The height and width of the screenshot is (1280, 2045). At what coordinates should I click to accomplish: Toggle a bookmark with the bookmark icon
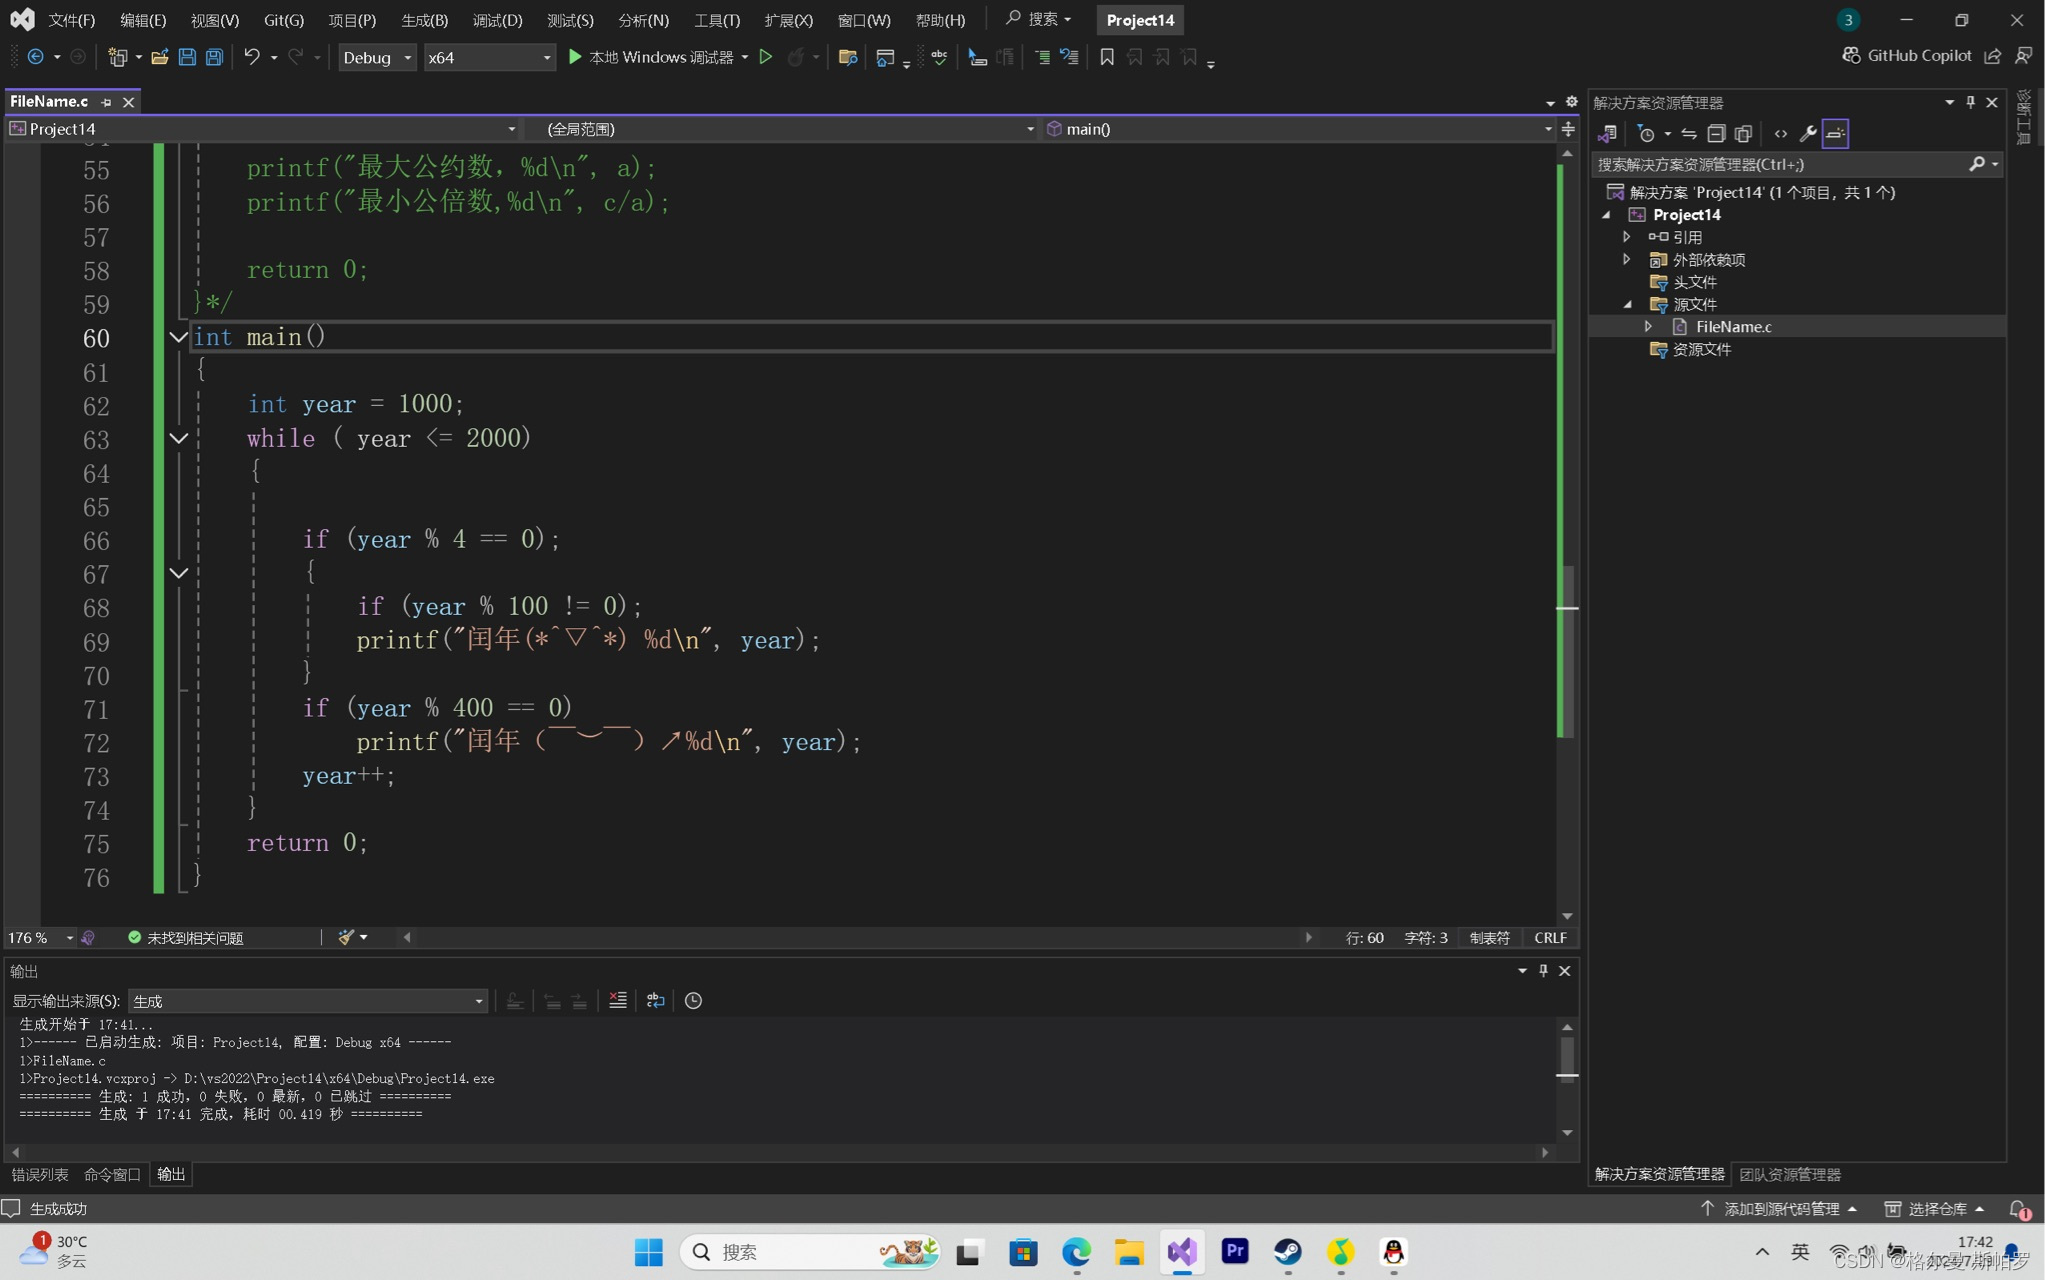click(x=1107, y=57)
